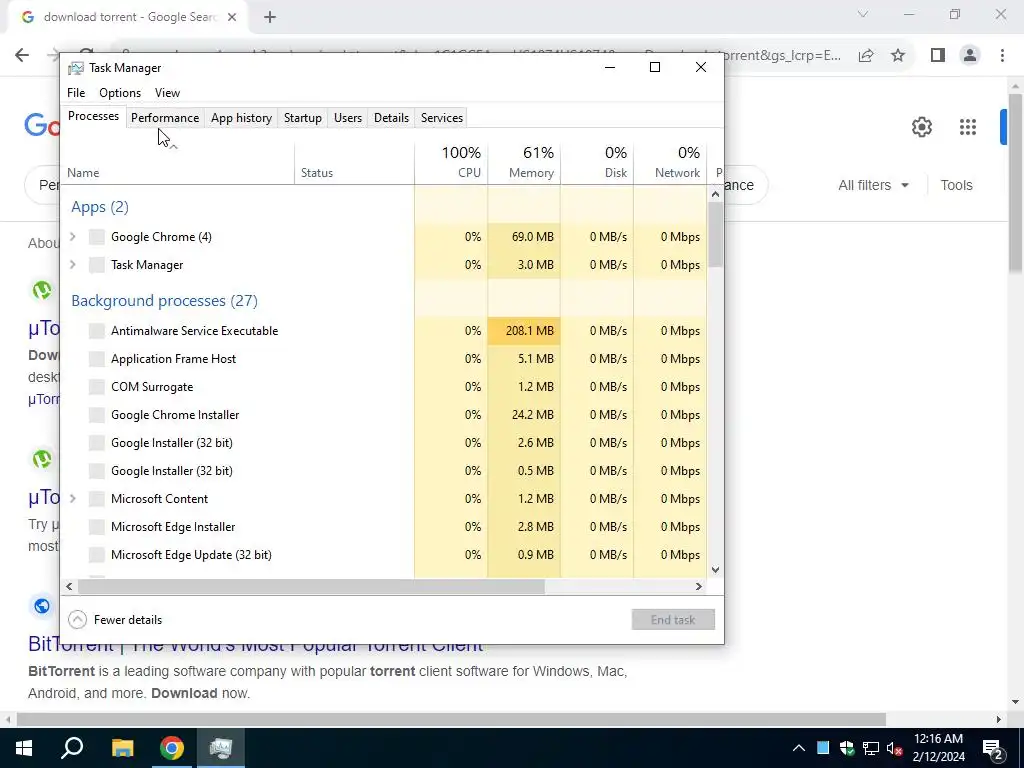Image resolution: width=1024 pixels, height=768 pixels.
Task: Click the COM Surrogate process icon
Action: click(x=97, y=387)
